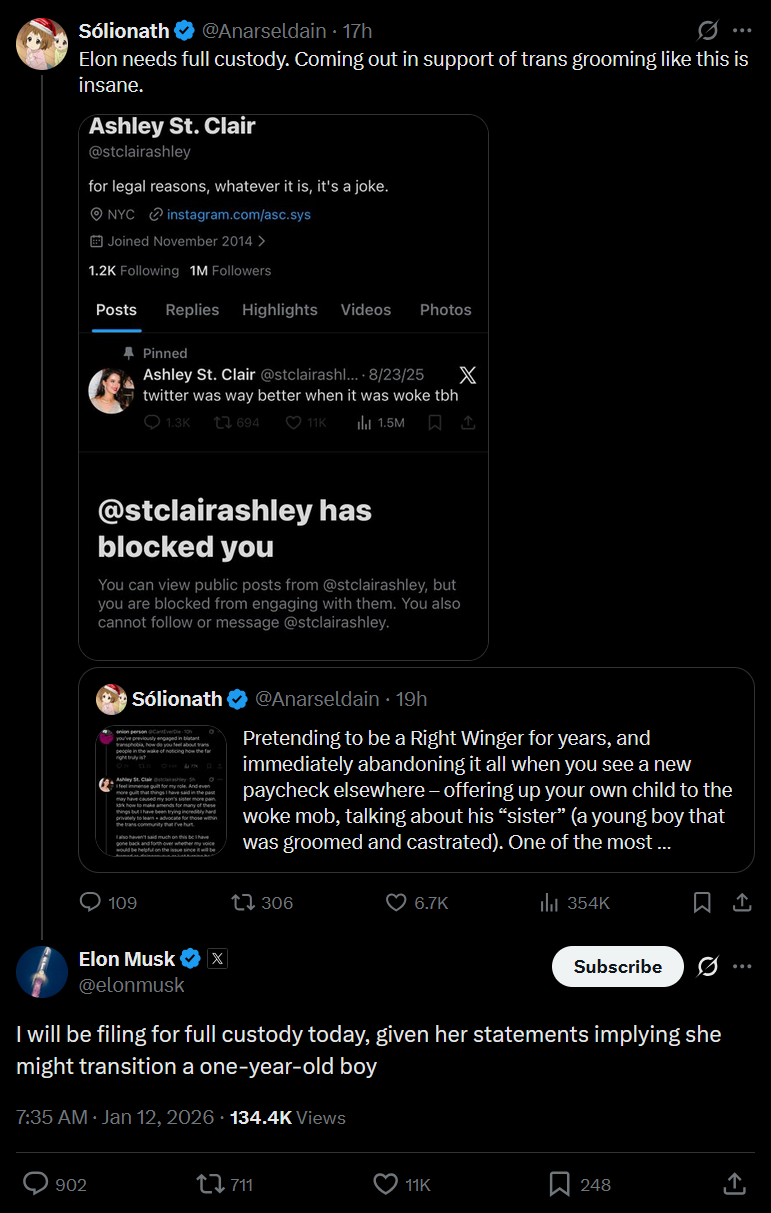The height and width of the screenshot is (1213, 771).
Task: Like Elon Musk's post
Action: (x=385, y=1185)
